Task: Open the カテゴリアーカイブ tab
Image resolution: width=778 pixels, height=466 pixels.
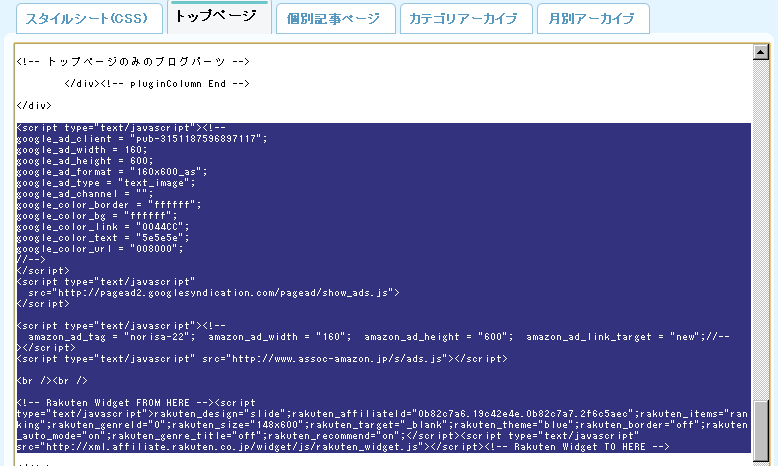Action: pyautogui.click(x=466, y=19)
